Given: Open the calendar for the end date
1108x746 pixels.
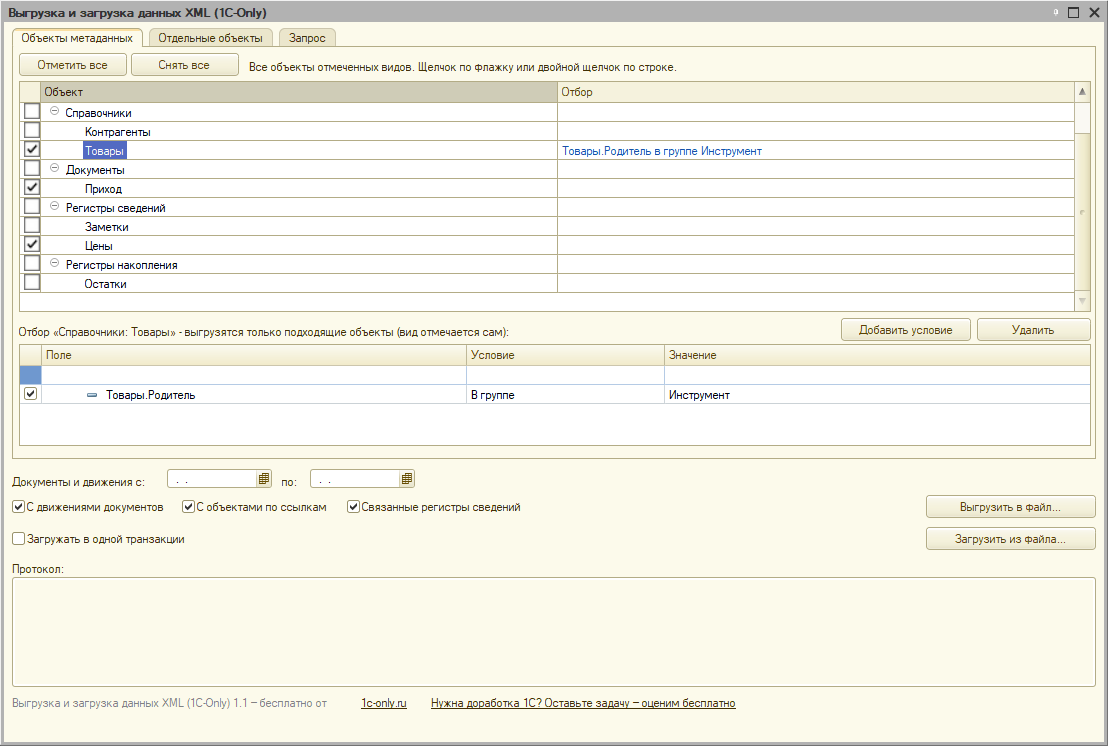Looking at the screenshot, I should point(406,479).
